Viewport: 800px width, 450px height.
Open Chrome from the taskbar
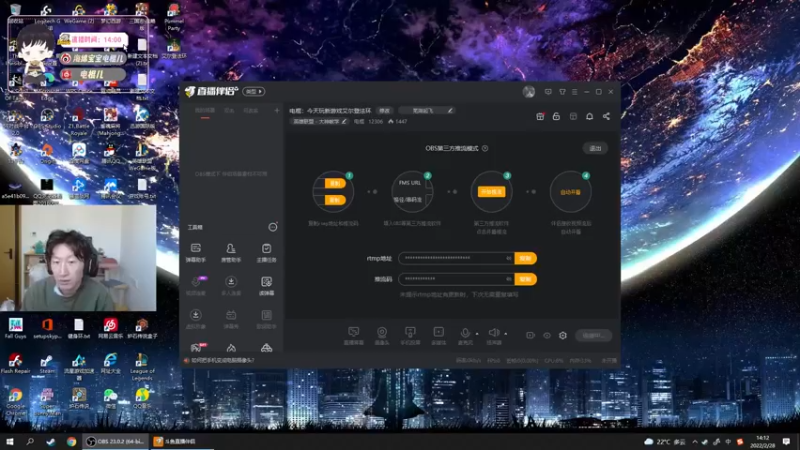coord(71,441)
